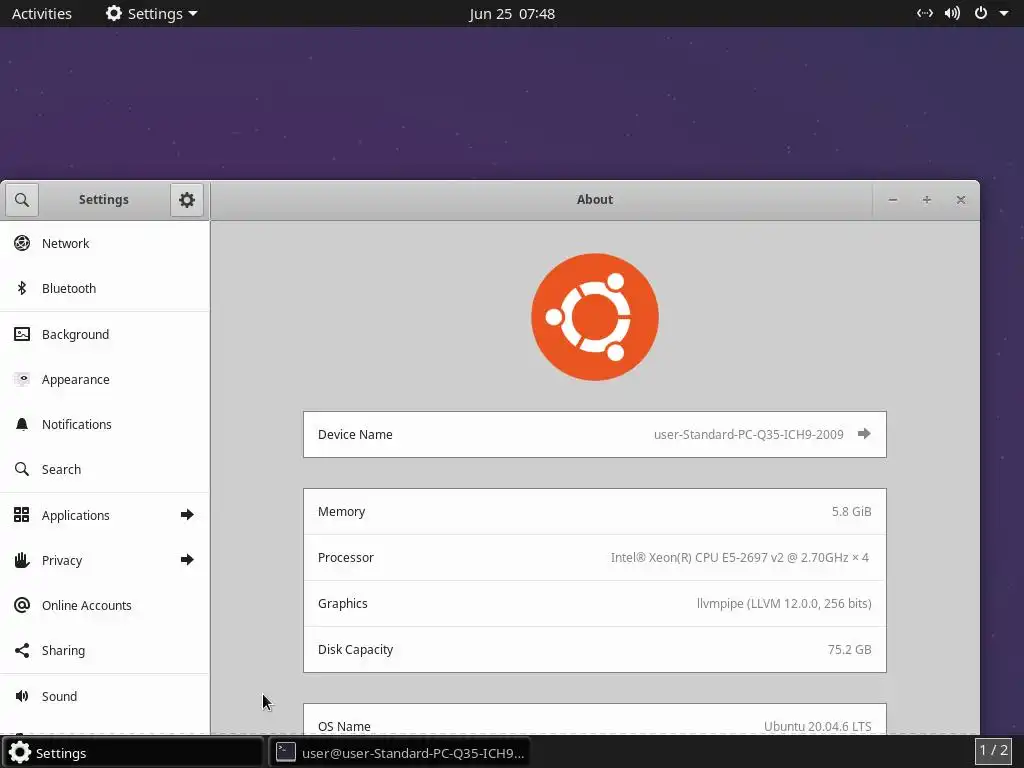
Task: Click the Notifications bell icon
Action: click(x=22, y=424)
